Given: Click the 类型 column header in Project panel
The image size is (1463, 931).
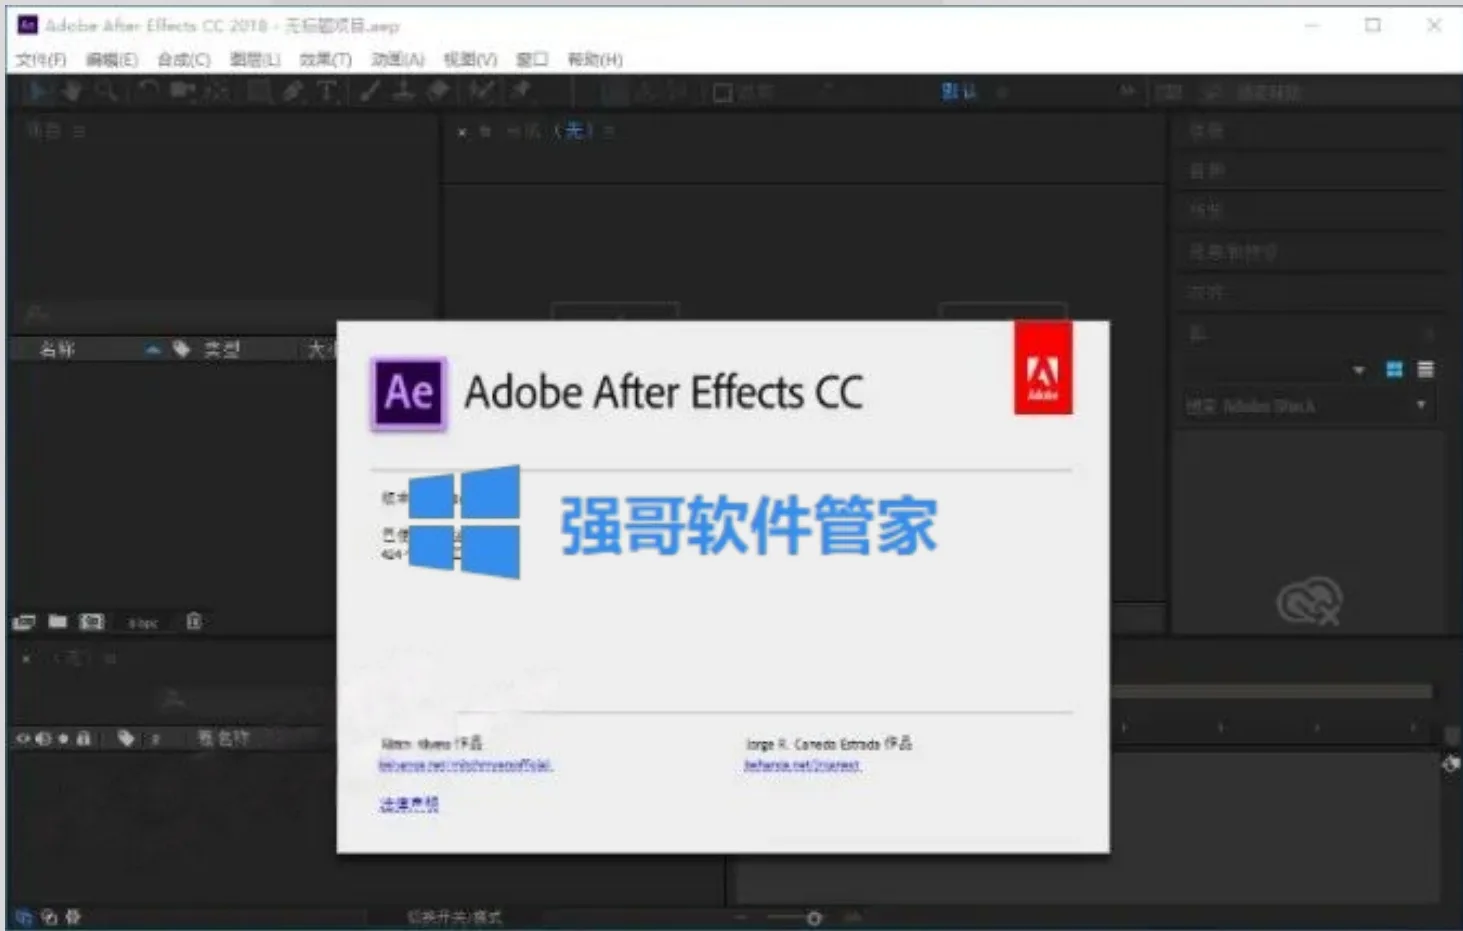Looking at the screenshot, I should tap(222, 349).
